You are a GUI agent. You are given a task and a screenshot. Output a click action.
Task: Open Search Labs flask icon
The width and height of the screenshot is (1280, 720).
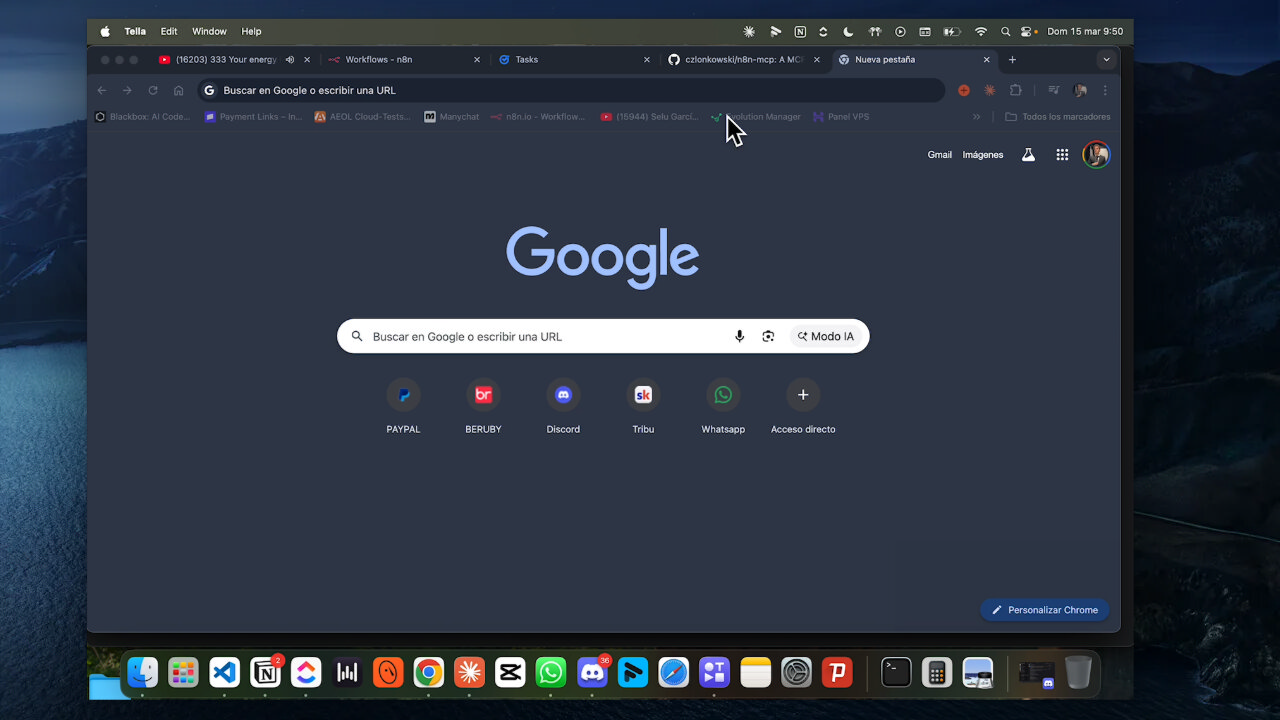(1028, 155)
